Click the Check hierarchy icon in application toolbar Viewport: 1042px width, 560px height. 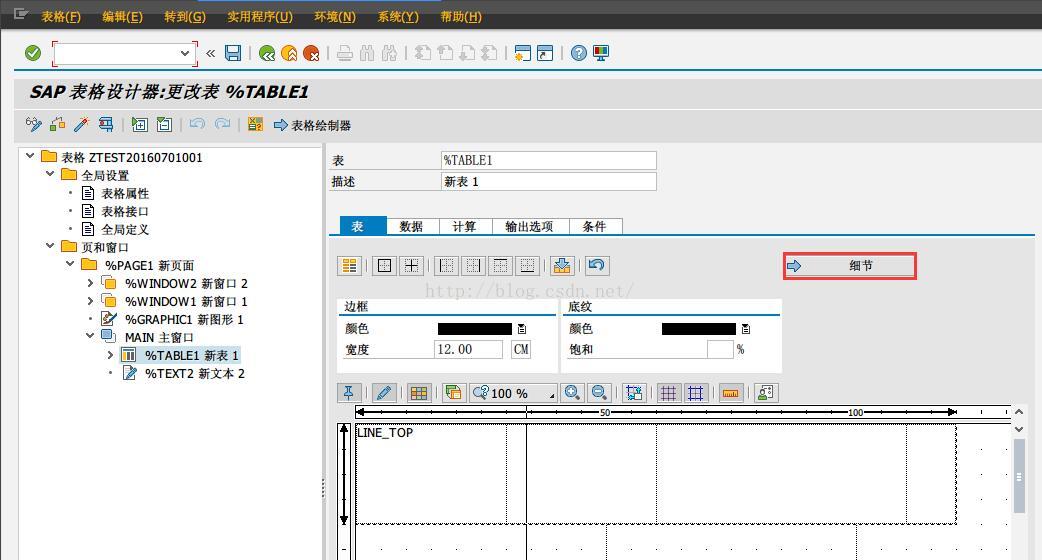click(x=58, y=124)
